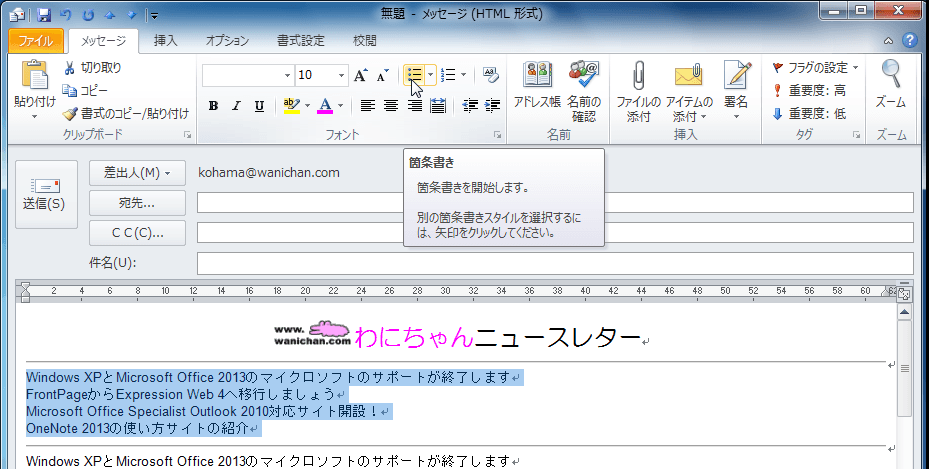The width and height of the screenshot is (929, 469).
Task: Open the highlight color dropdown arrow
Action: click(307, 106)
